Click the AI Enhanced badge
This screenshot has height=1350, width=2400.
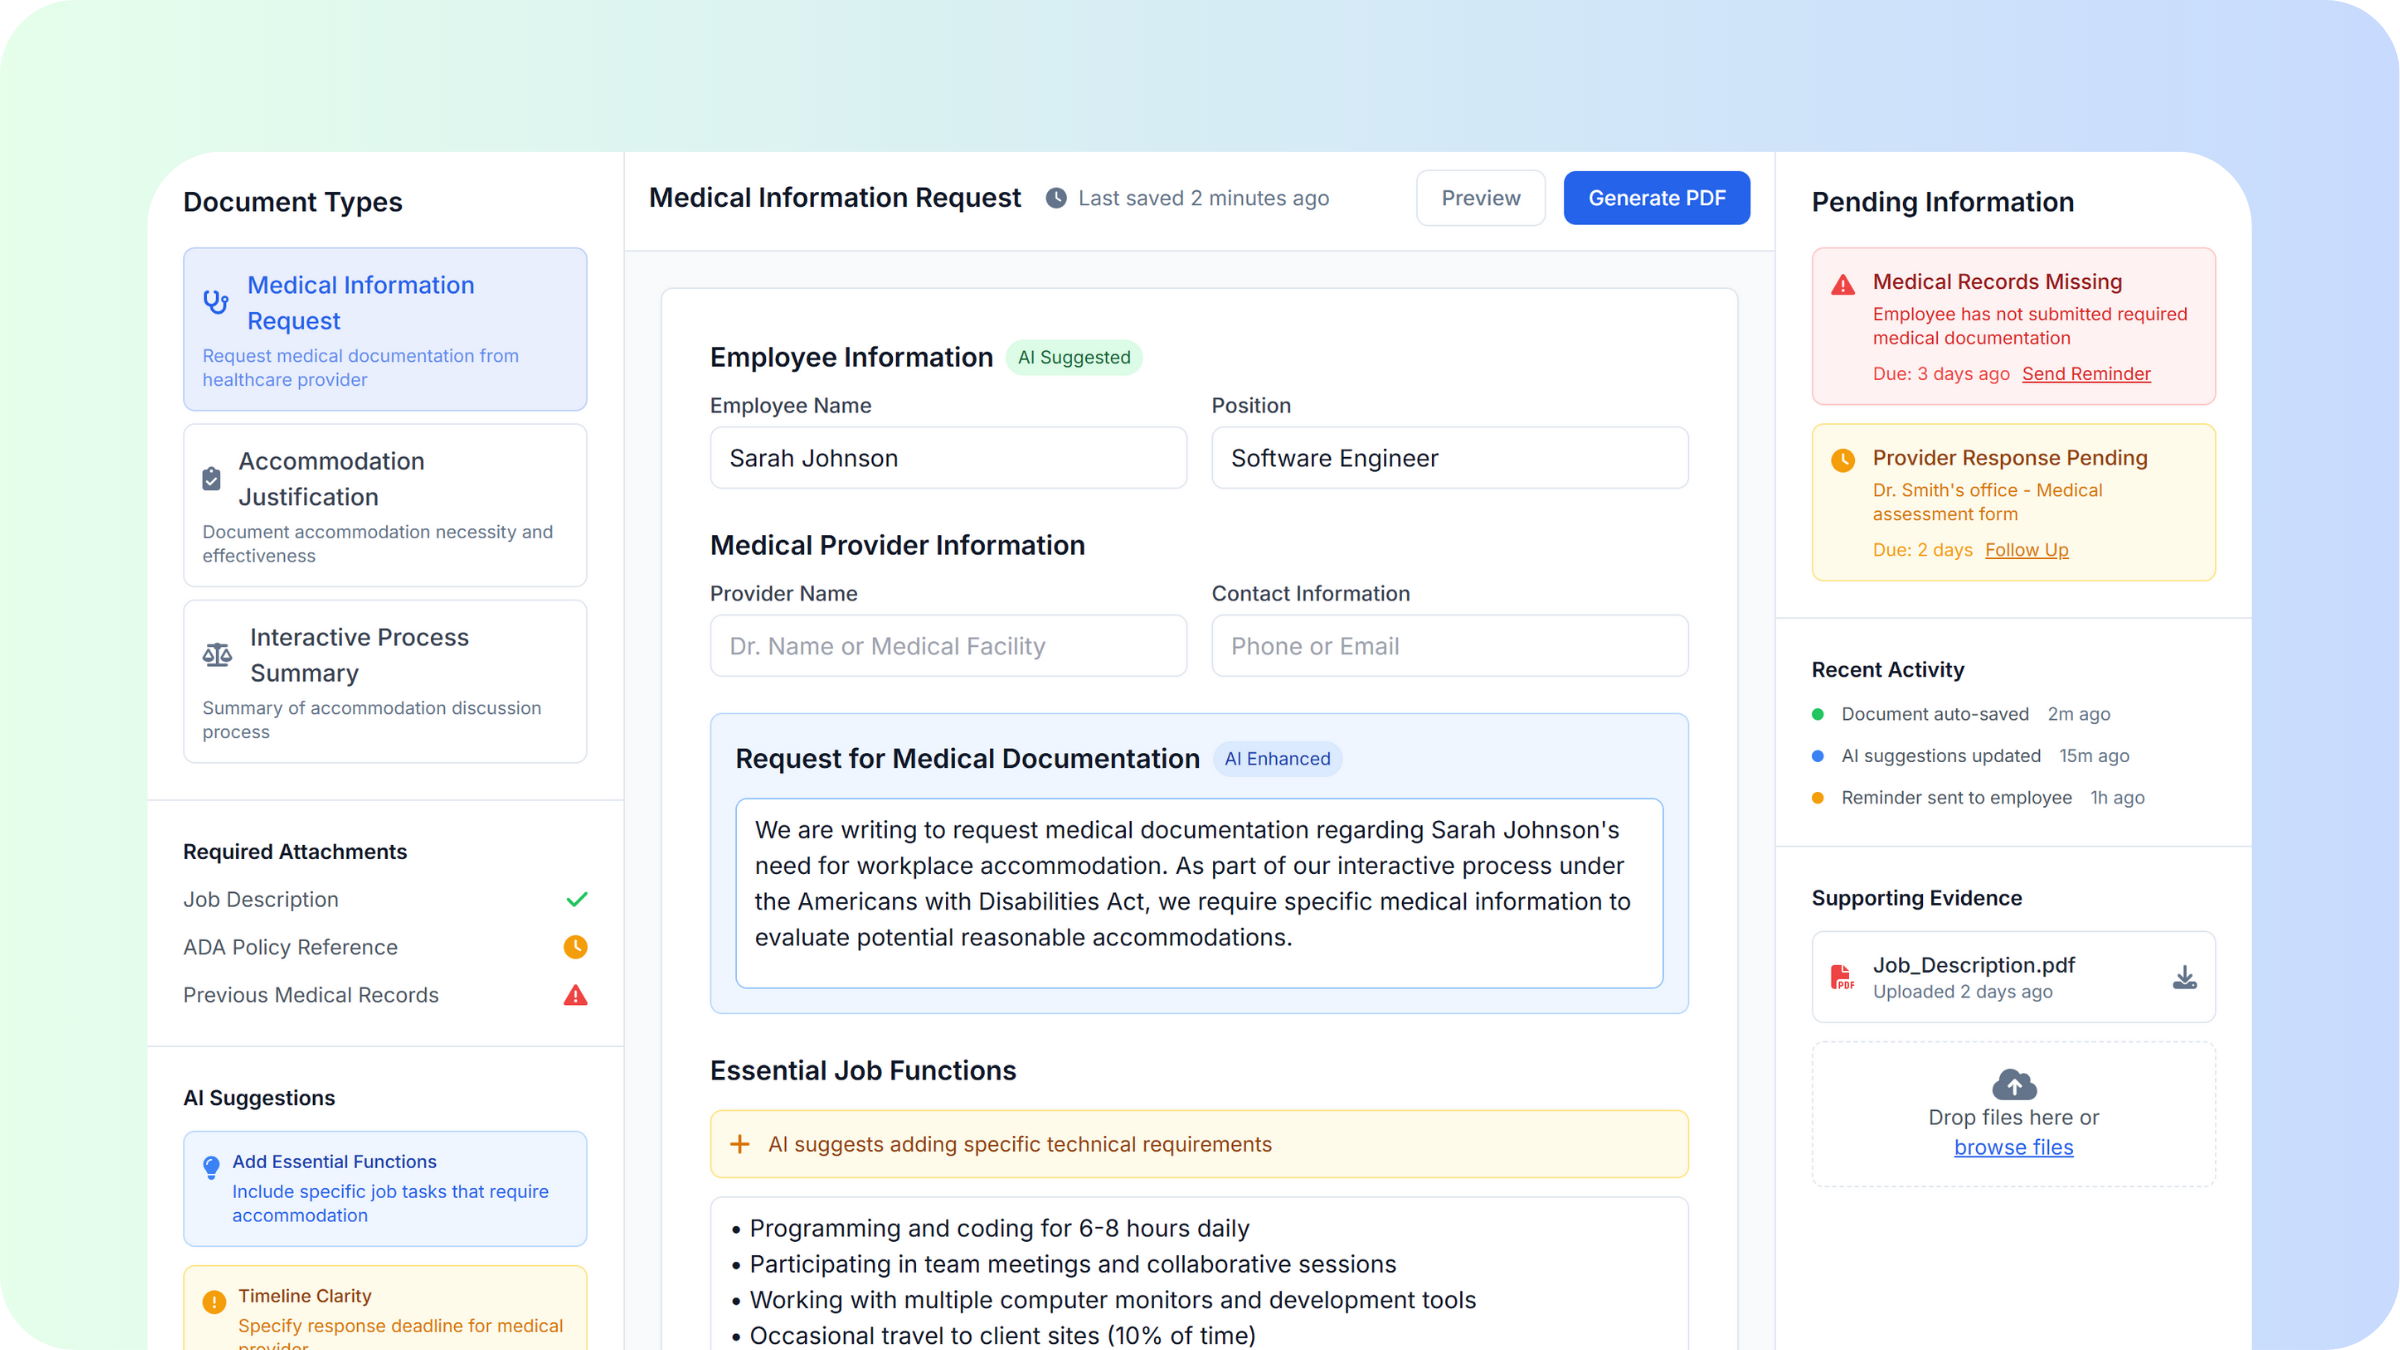1277,759
